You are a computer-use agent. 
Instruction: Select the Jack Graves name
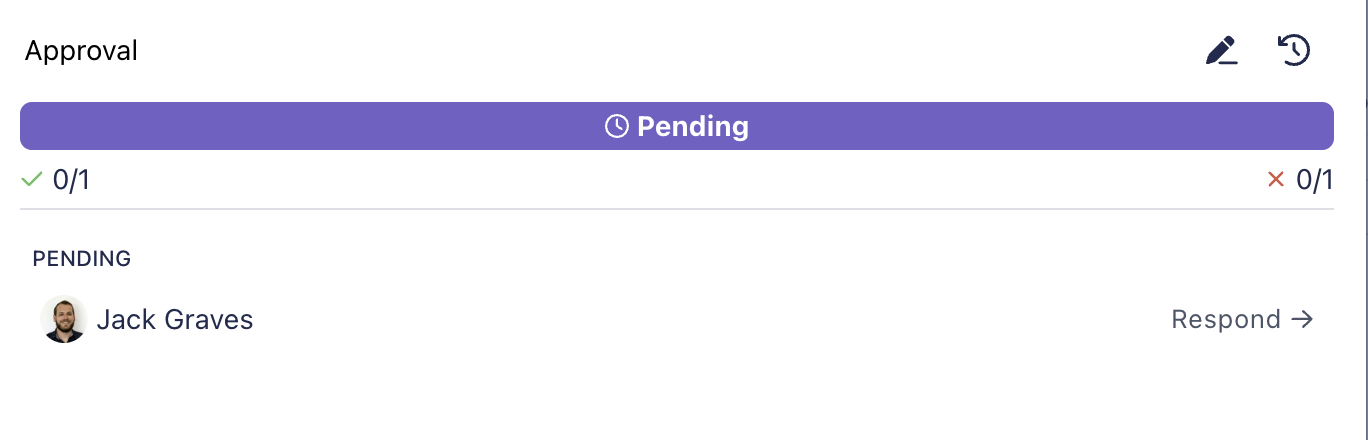[x=175, y=320]
